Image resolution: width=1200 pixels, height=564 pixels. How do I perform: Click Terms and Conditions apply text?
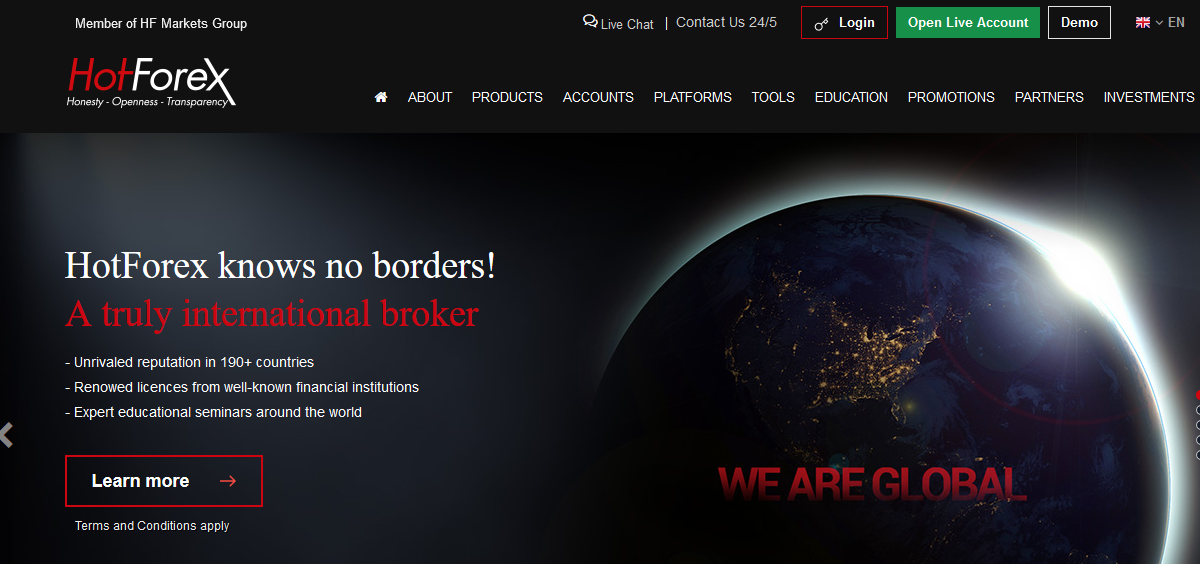point(152,526)
